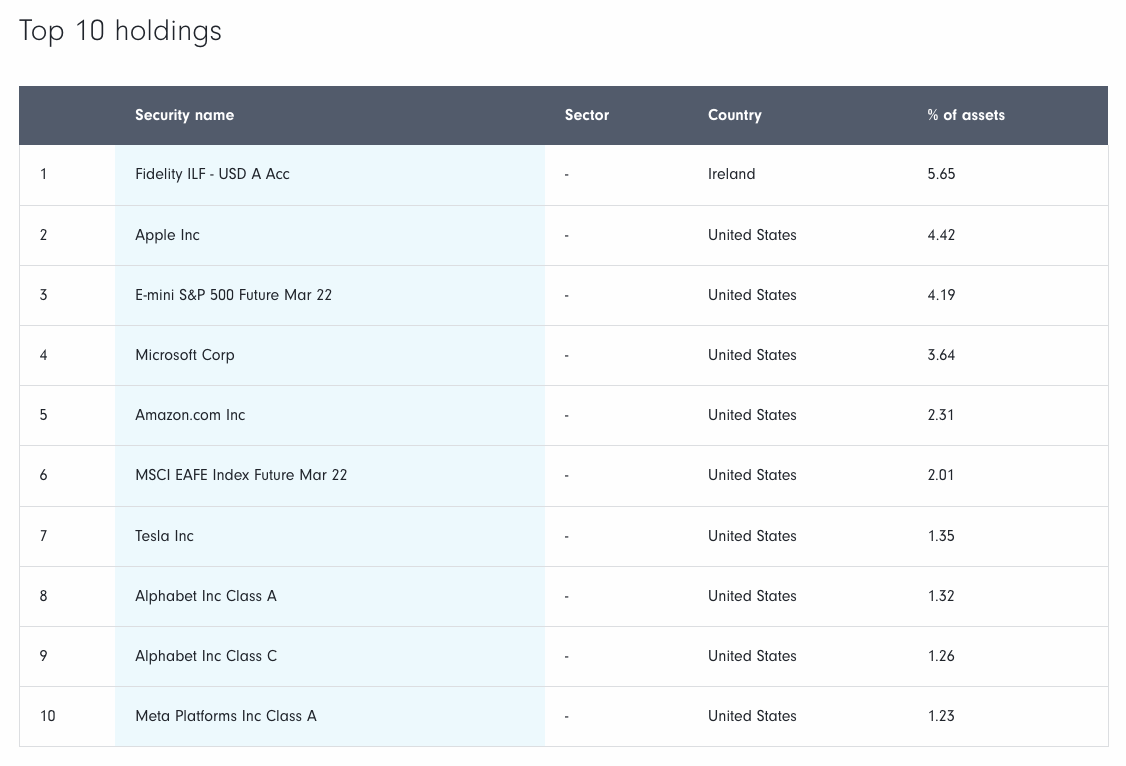Sort by the Country column header
This screenshot has height=766, width=1126.
(x=734, y=115)
